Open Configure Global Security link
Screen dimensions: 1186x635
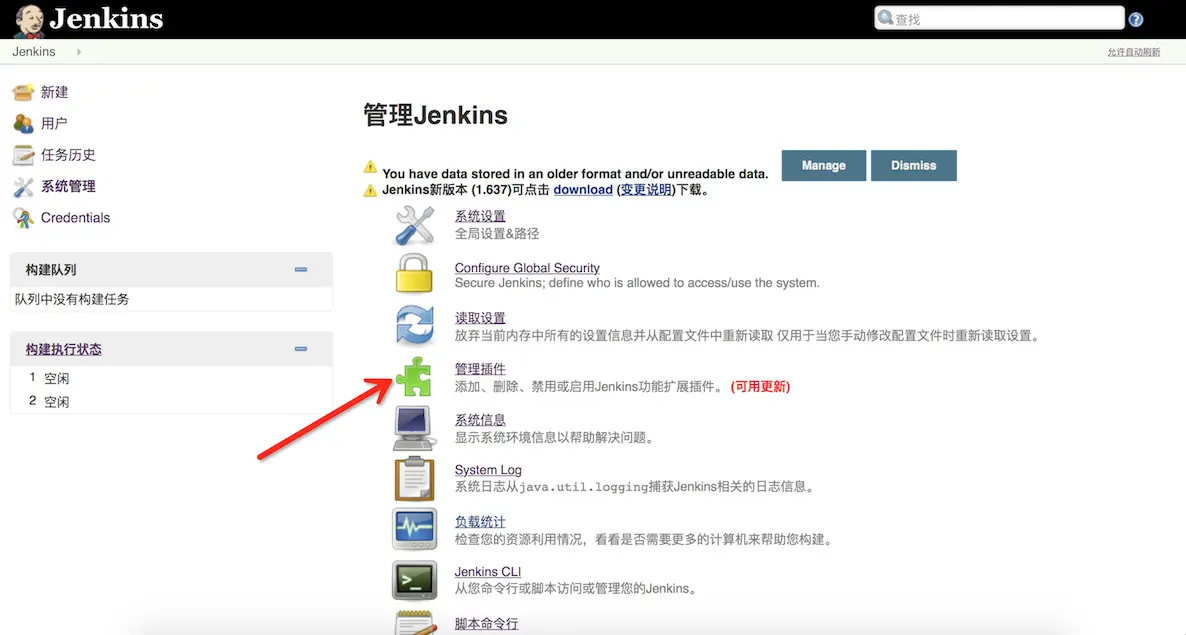[527, 268]
